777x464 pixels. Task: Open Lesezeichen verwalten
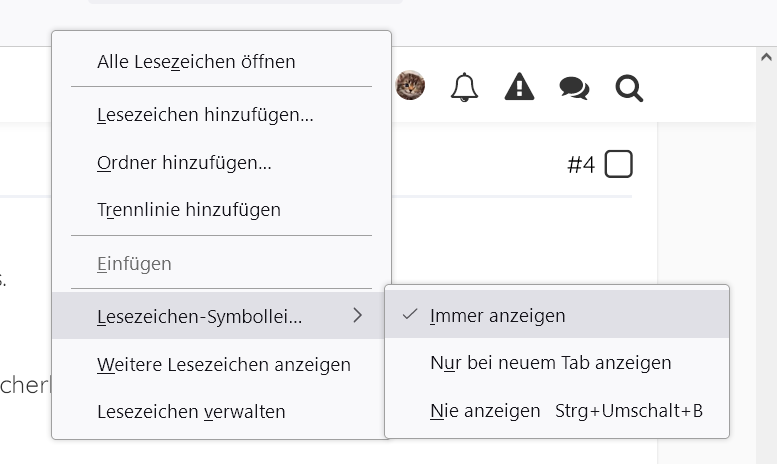click(x=191, y=411)
